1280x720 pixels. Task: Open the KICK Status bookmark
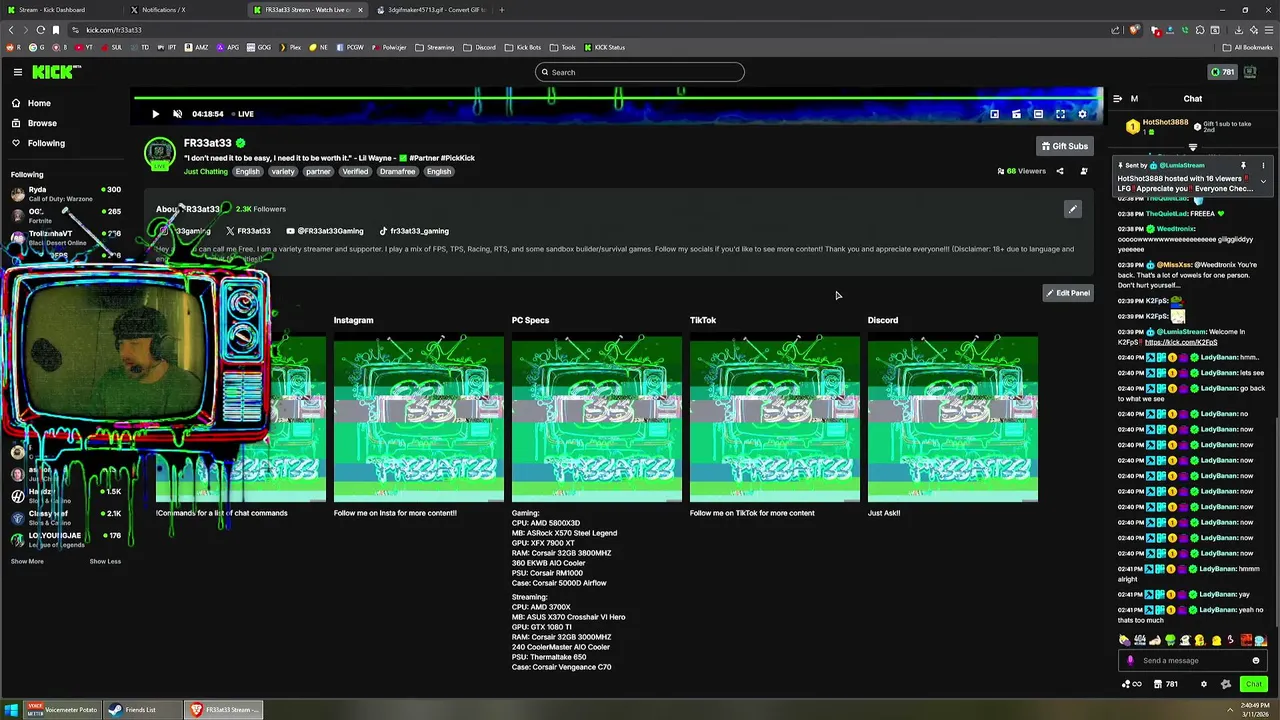click(605, 47)
